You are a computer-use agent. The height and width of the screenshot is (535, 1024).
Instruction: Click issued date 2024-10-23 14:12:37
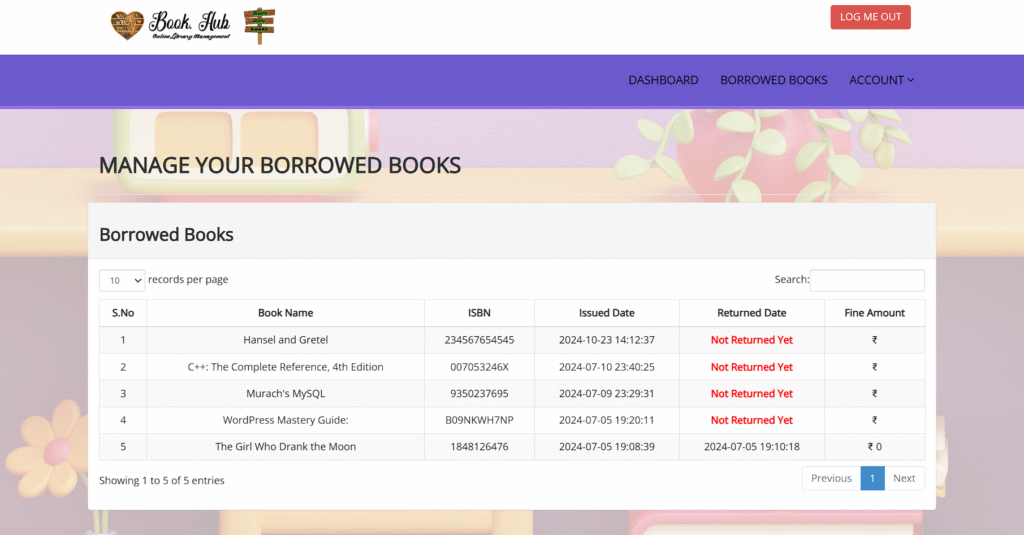607,340
